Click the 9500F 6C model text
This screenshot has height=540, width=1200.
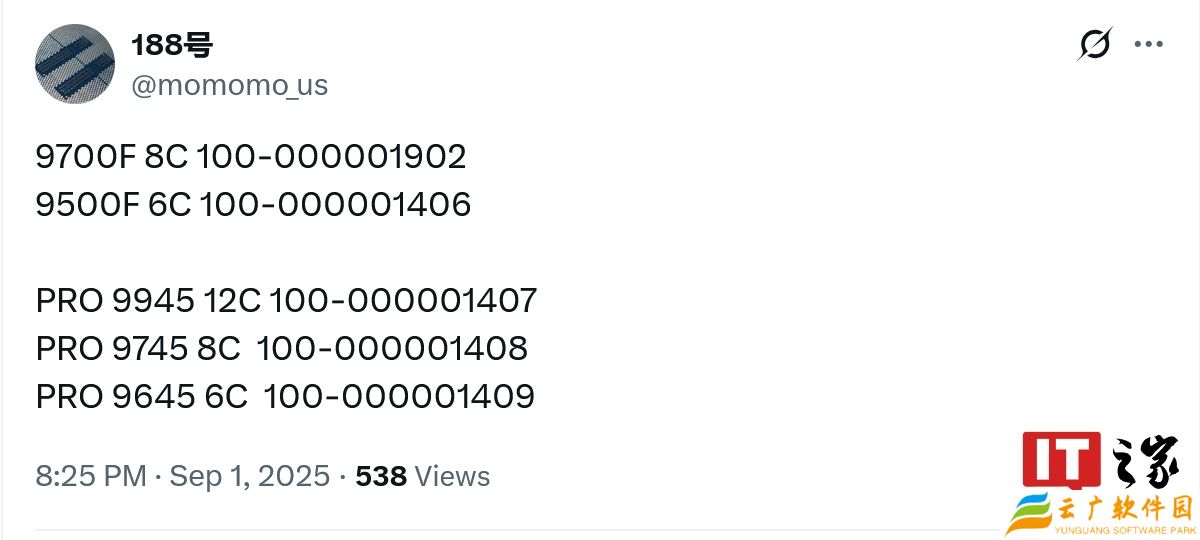click(114, 205)
